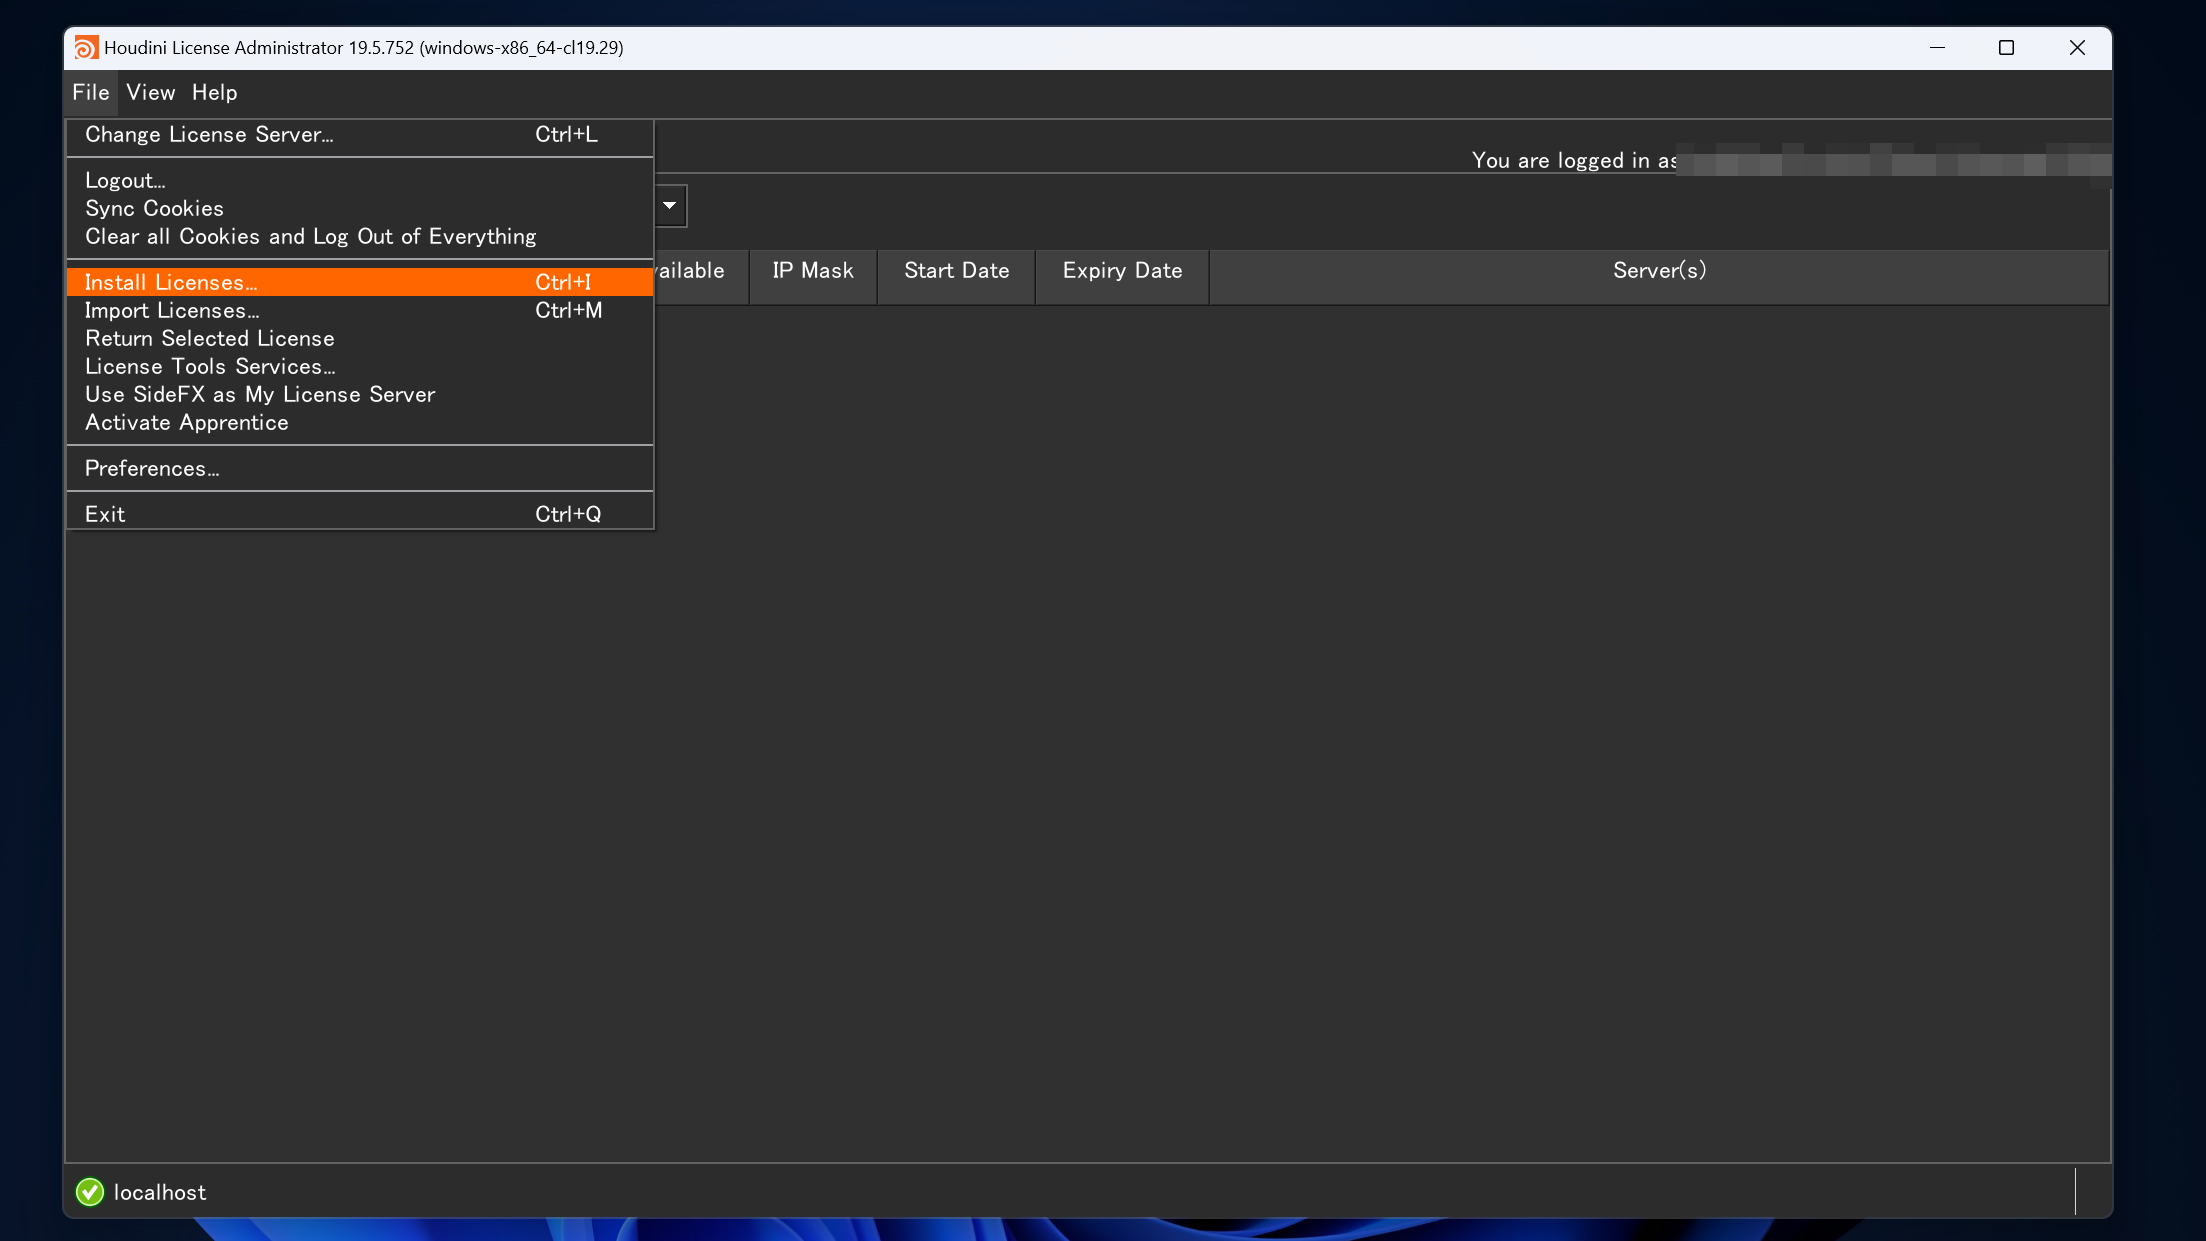
Task: Open Preferences from File menu
Action: tap(360, 468)
